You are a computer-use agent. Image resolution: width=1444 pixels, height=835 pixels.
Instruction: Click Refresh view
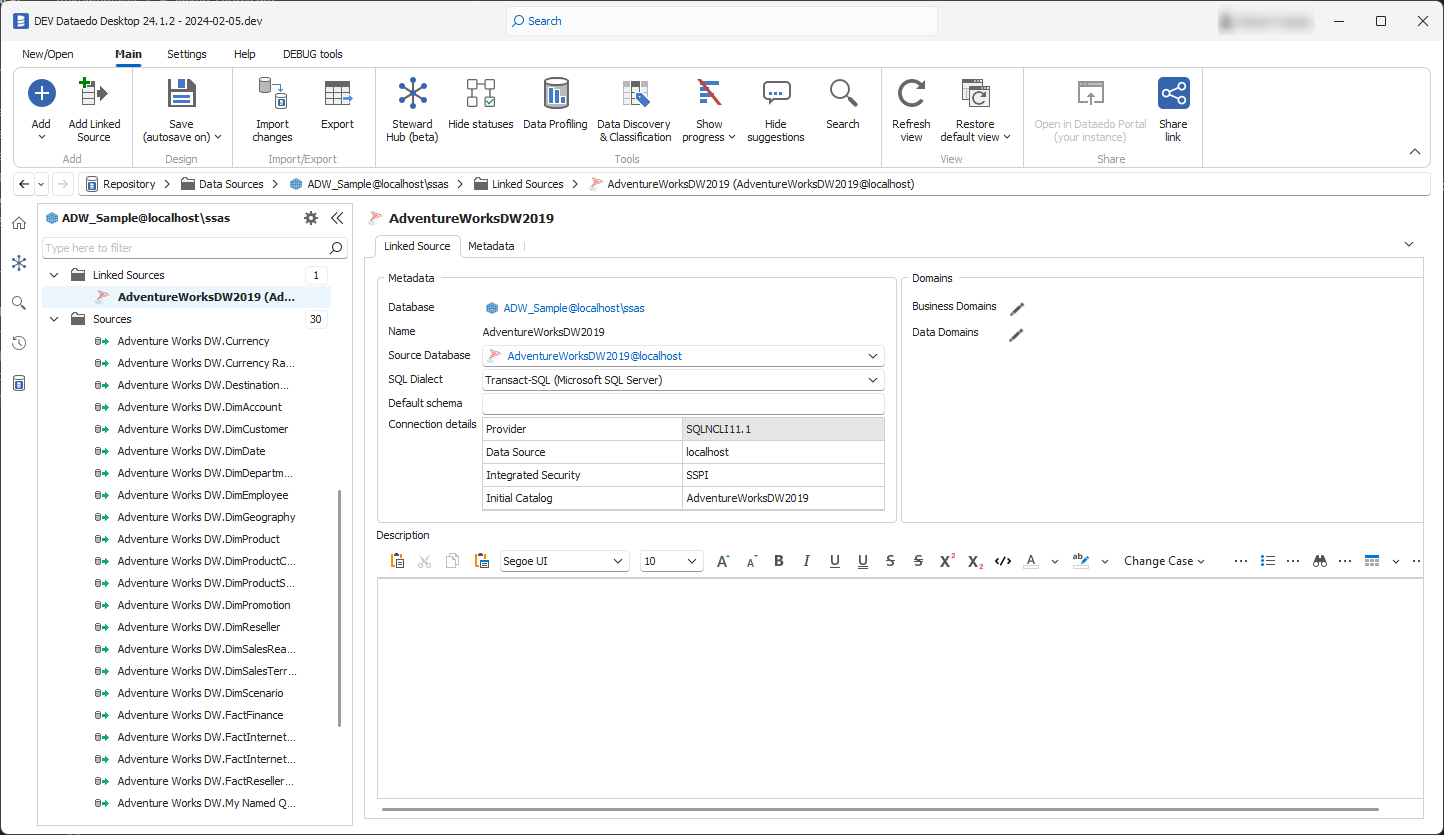click(x=911, y=110)
